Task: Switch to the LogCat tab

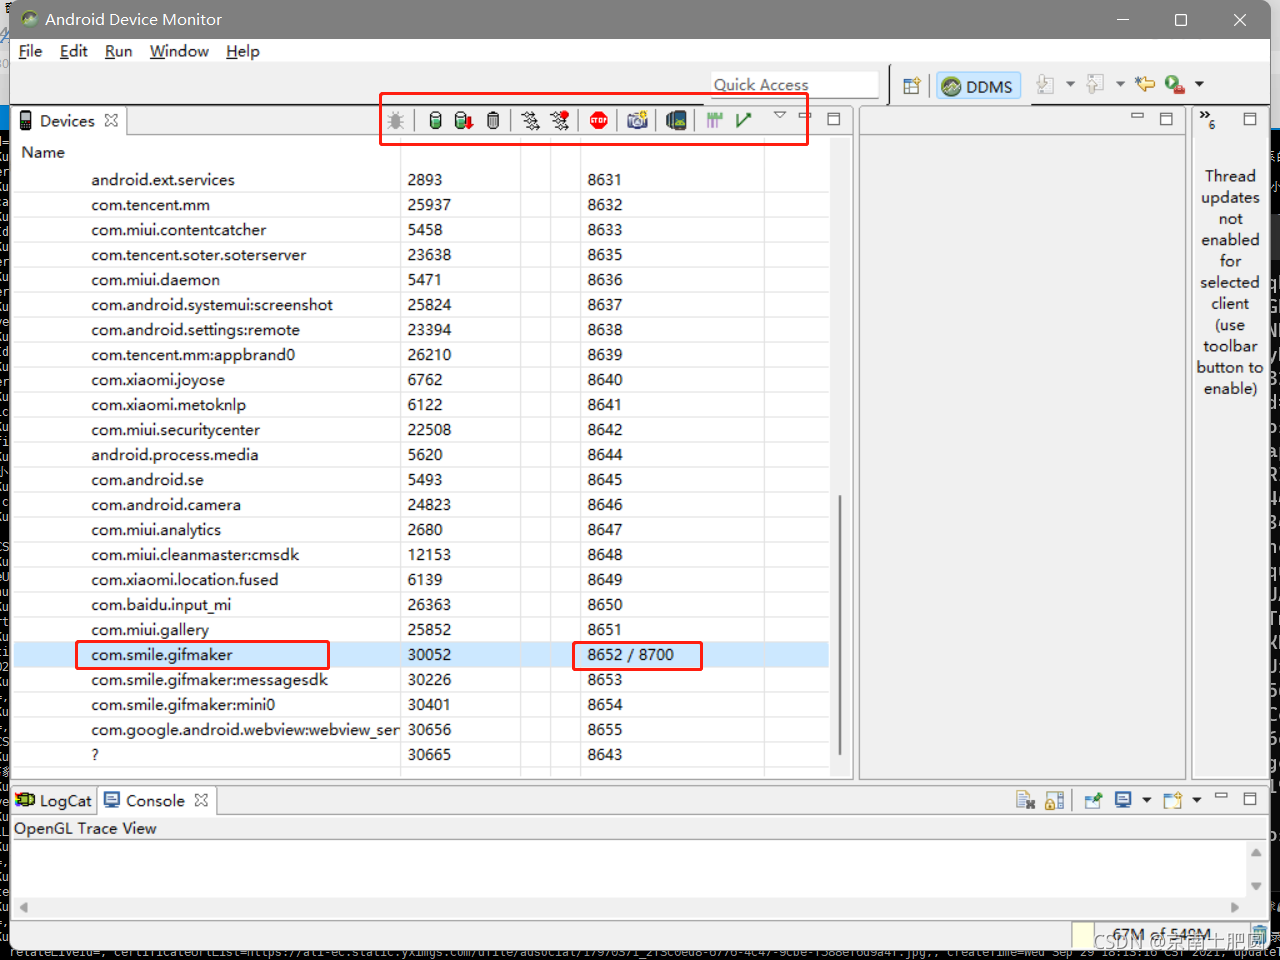Action: [54, 801]
